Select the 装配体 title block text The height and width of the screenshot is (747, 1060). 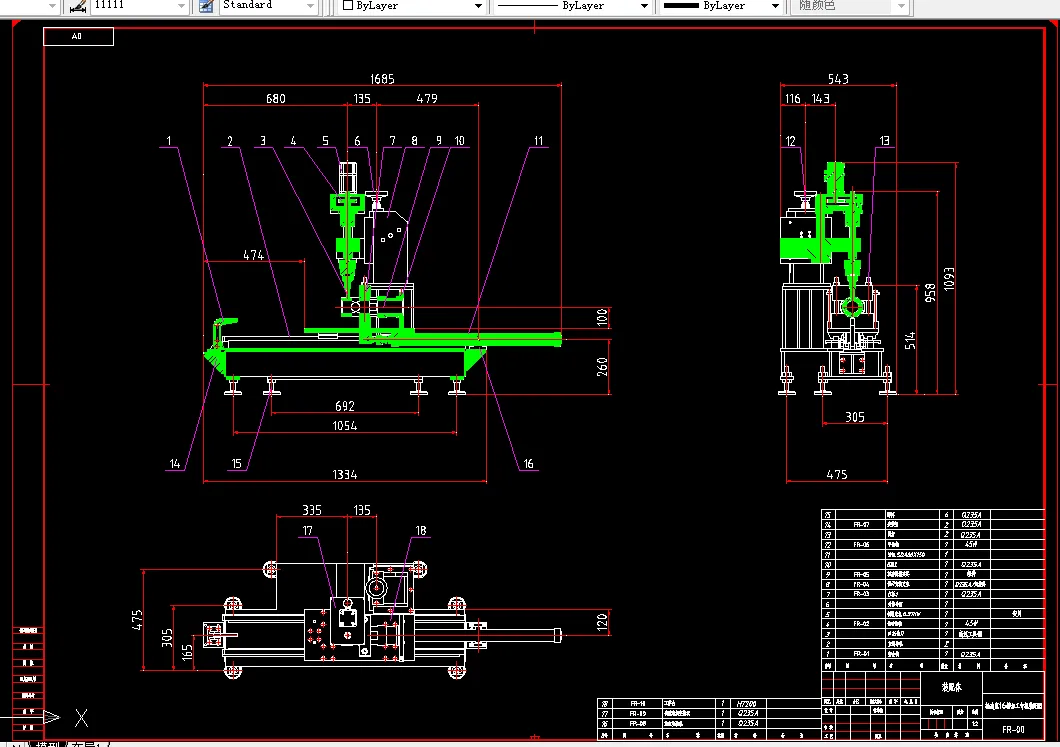point(952,687)
